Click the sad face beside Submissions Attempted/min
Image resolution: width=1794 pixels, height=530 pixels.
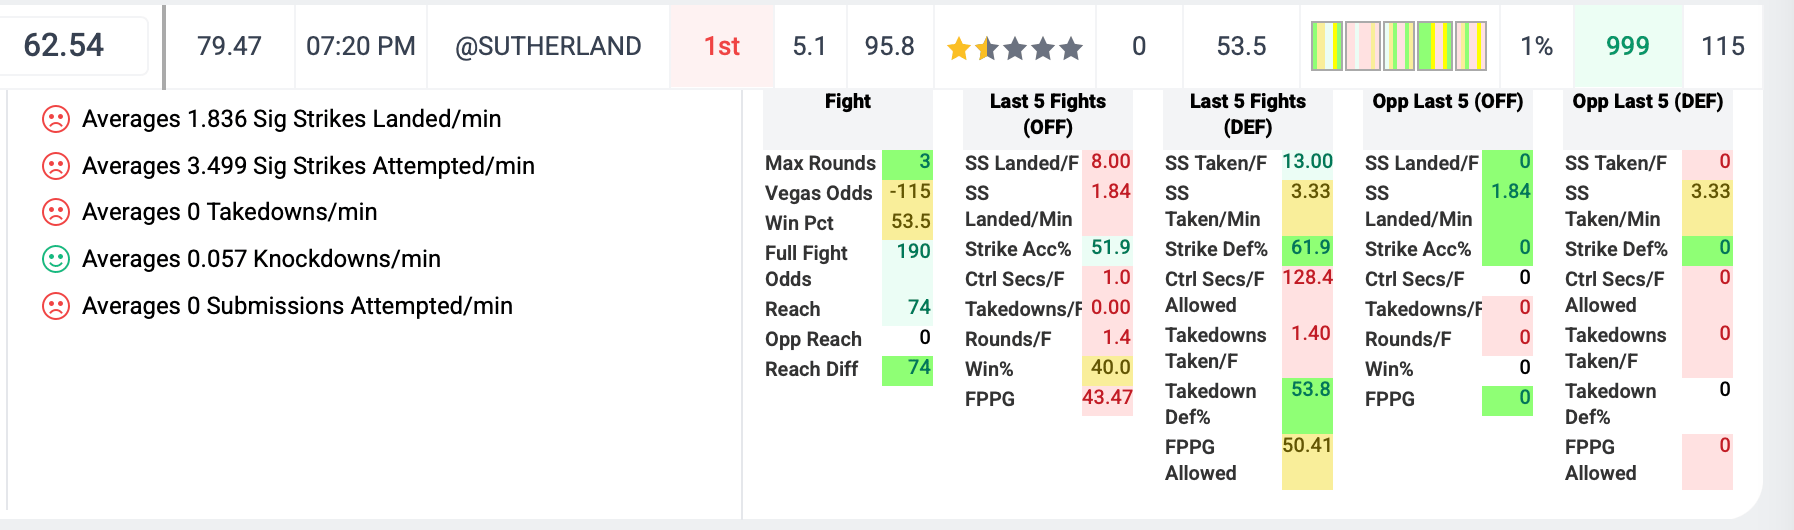[56, 306]
